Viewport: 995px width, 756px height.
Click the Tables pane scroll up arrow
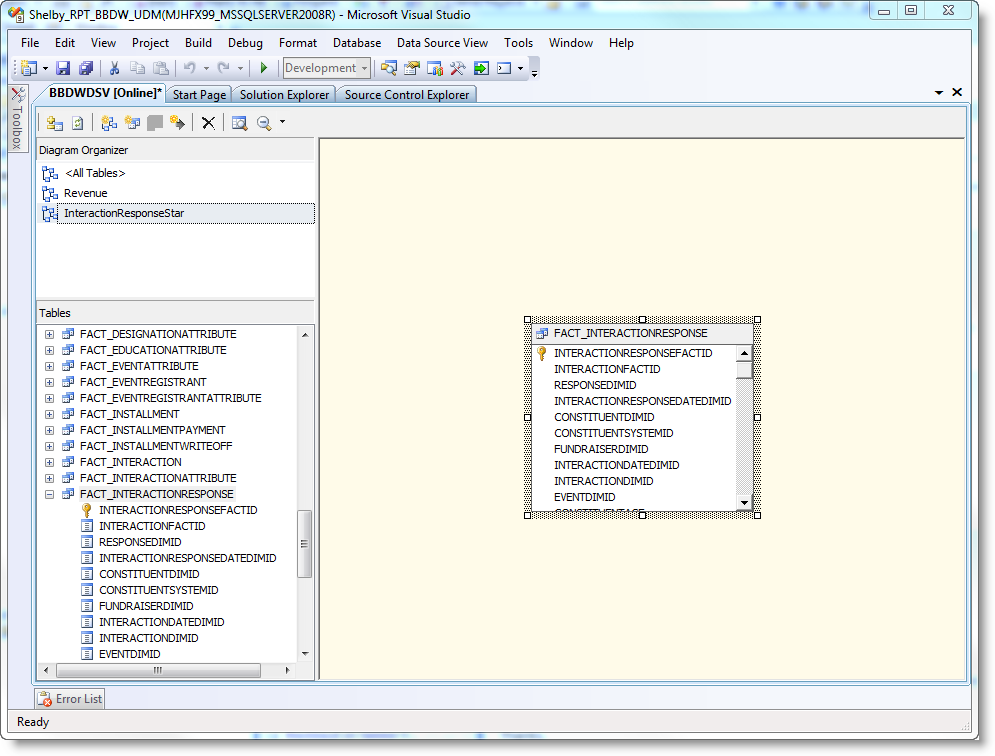(305, 335)
